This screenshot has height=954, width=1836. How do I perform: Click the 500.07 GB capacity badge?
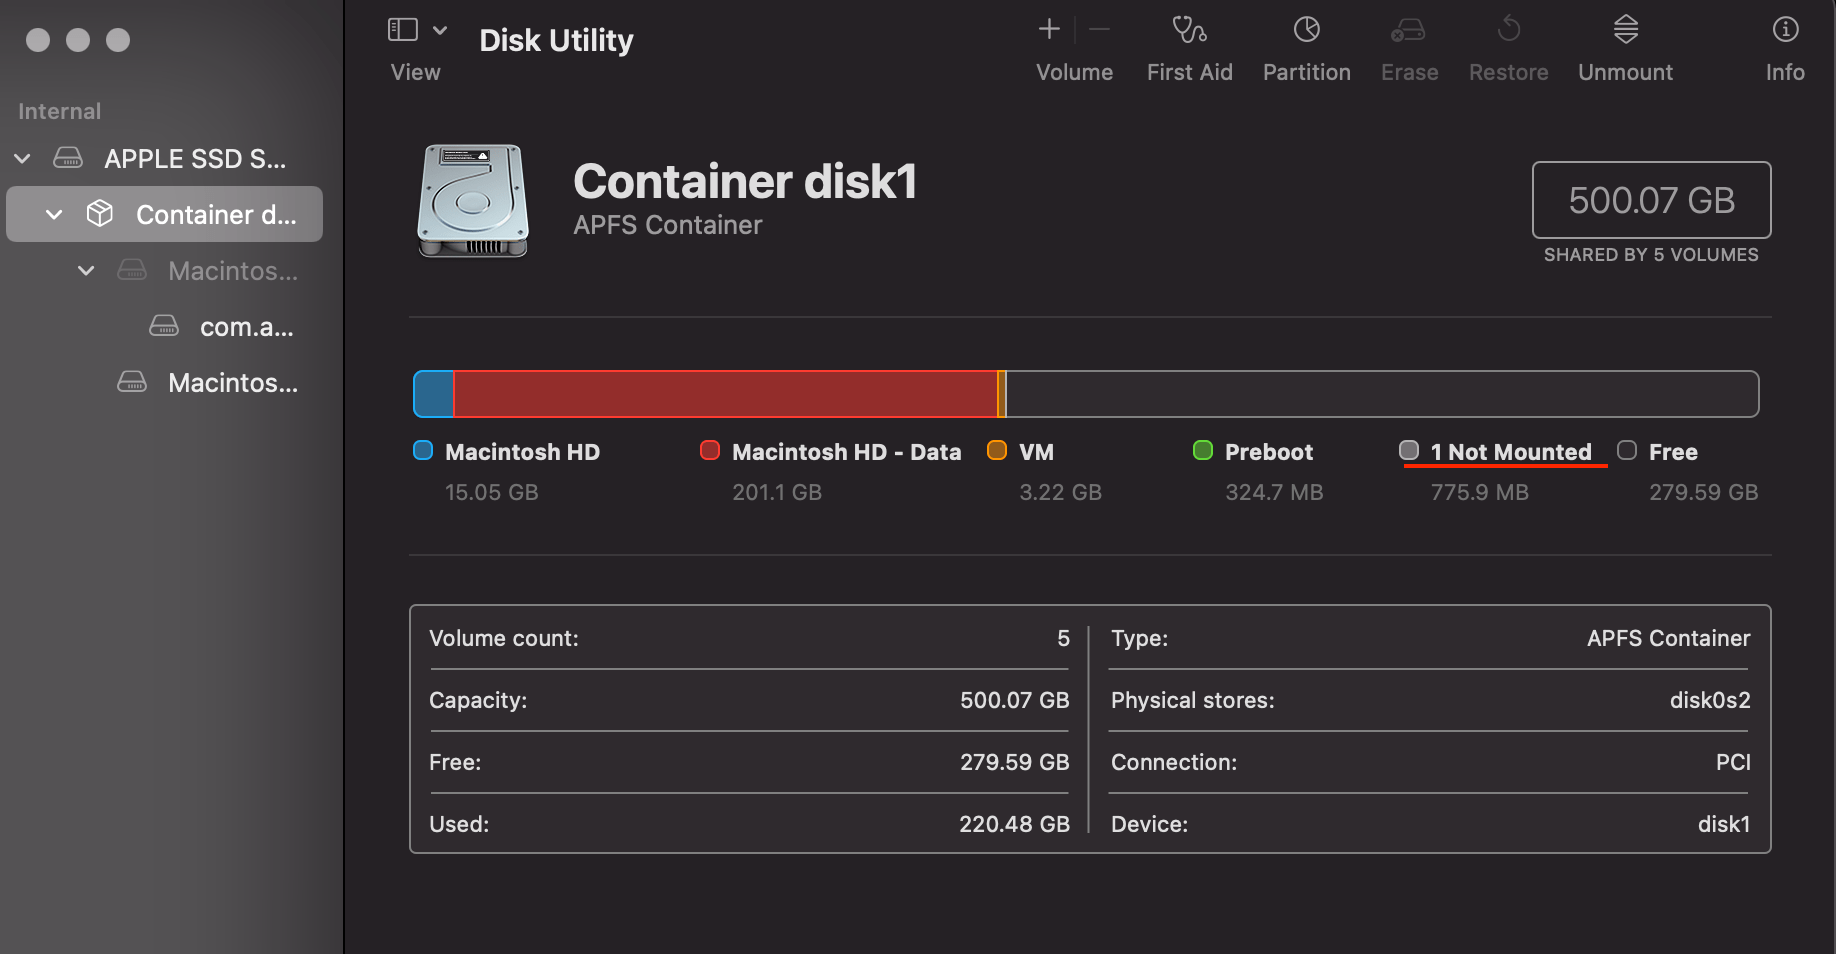coord(1650,200)
